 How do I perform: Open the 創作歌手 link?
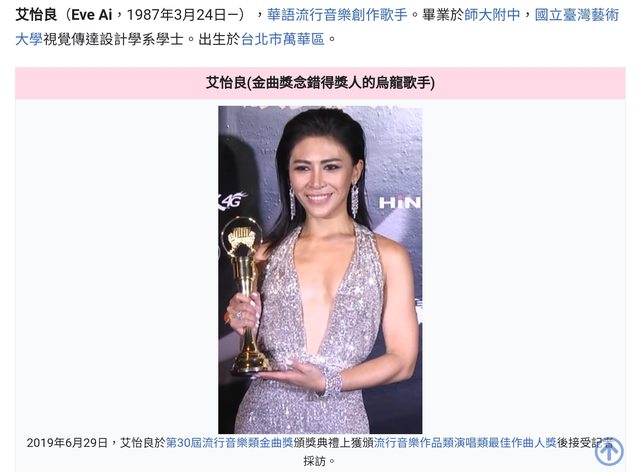[379, 15]
